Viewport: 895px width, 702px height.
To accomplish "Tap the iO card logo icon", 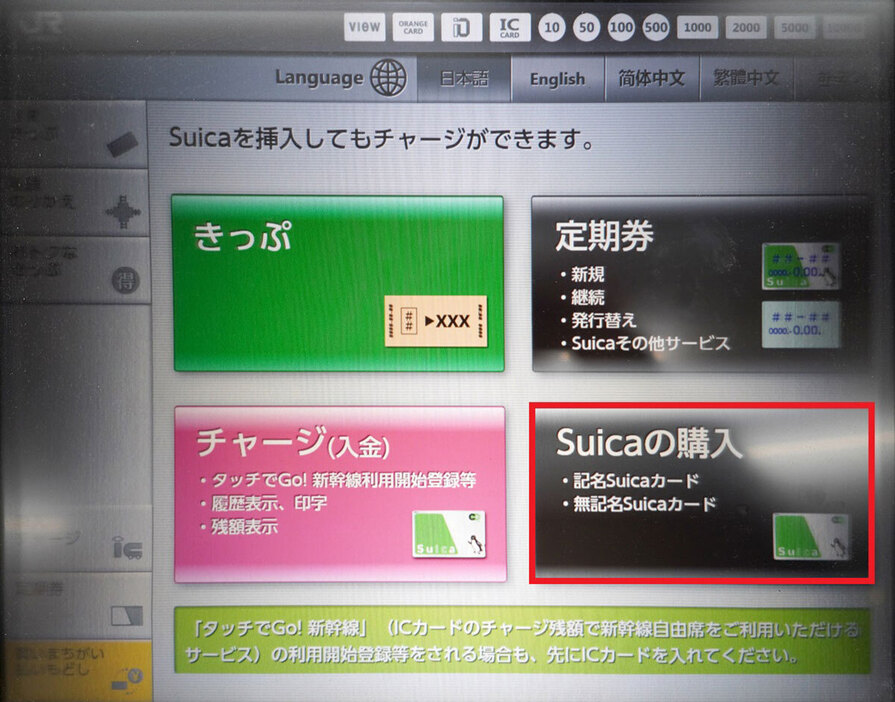I will coord(461,27).
